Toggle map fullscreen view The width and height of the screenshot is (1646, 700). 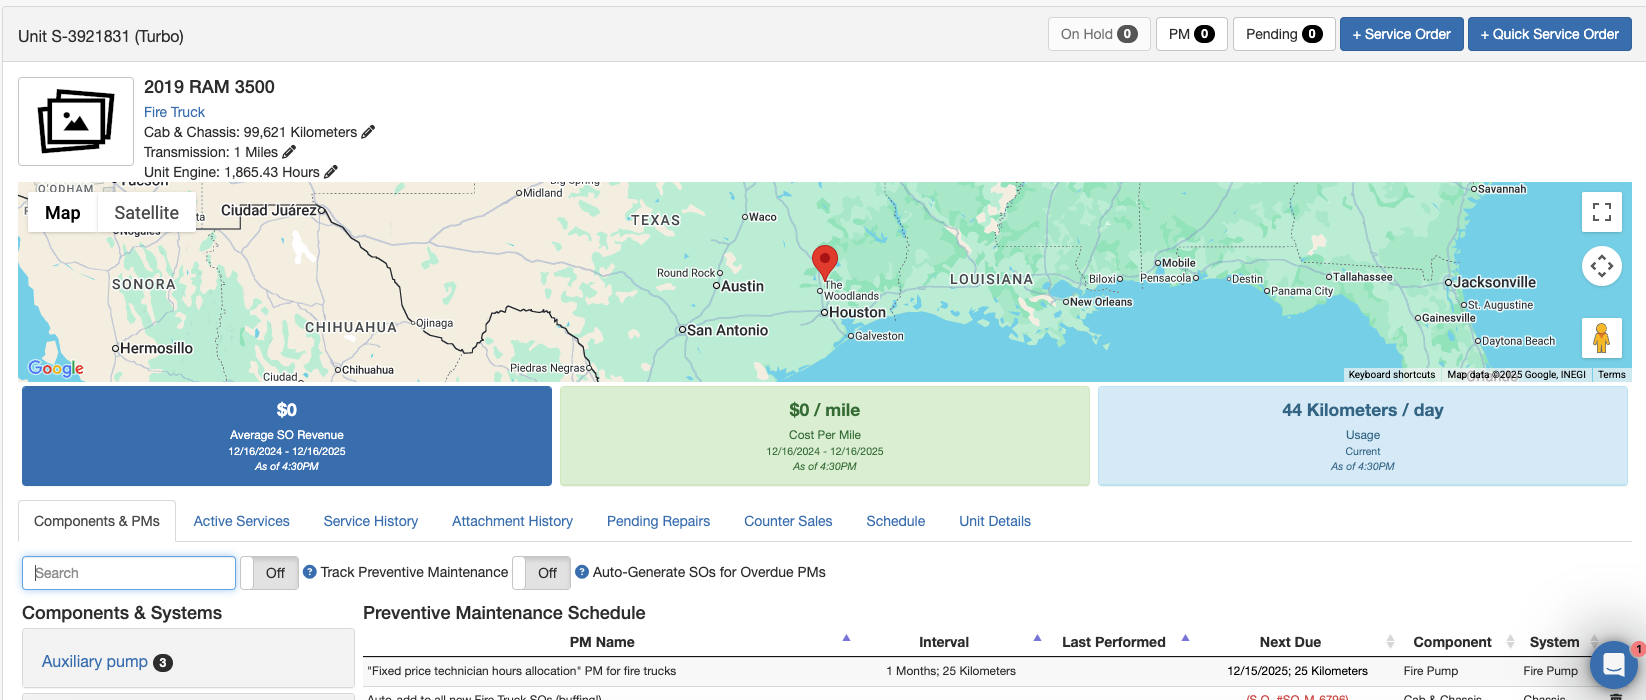click(1602, 212)
